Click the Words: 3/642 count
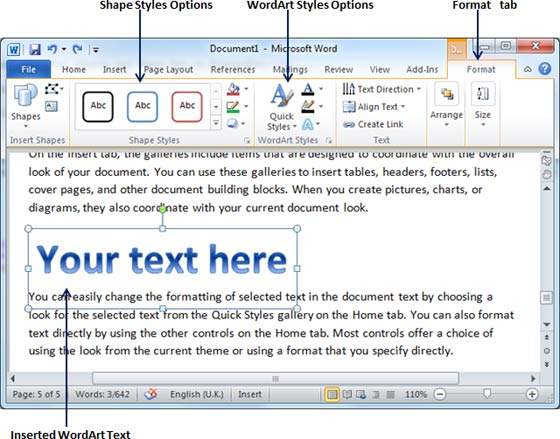The height and width of the screenshot is (439, 560). (x=102, y=394)
